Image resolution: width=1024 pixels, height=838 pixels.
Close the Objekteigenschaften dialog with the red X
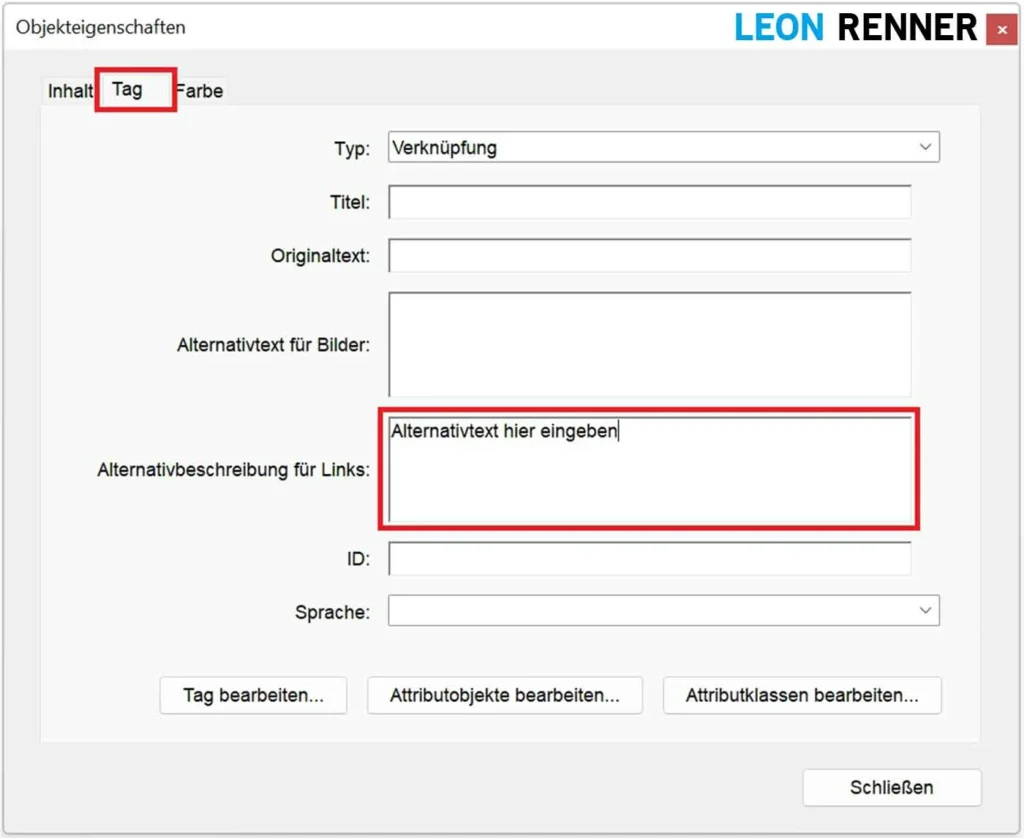[x=1001, y=30]
